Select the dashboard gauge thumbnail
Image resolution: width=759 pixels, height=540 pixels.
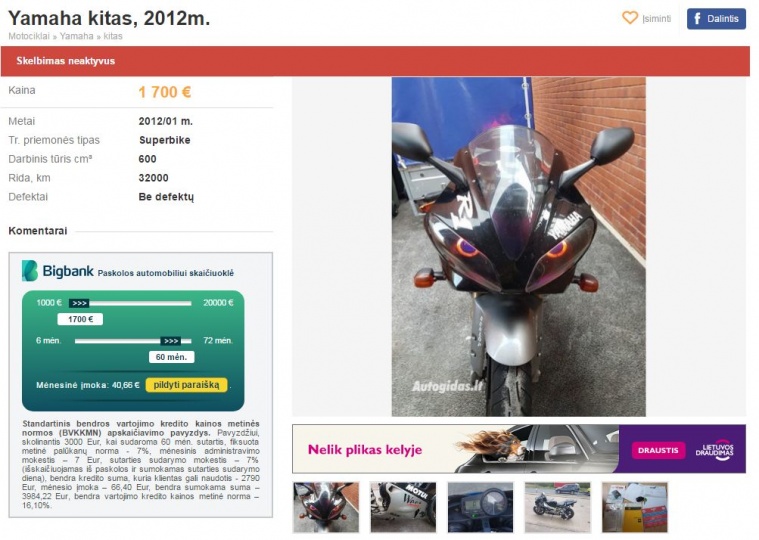click(x=480, y=508)
